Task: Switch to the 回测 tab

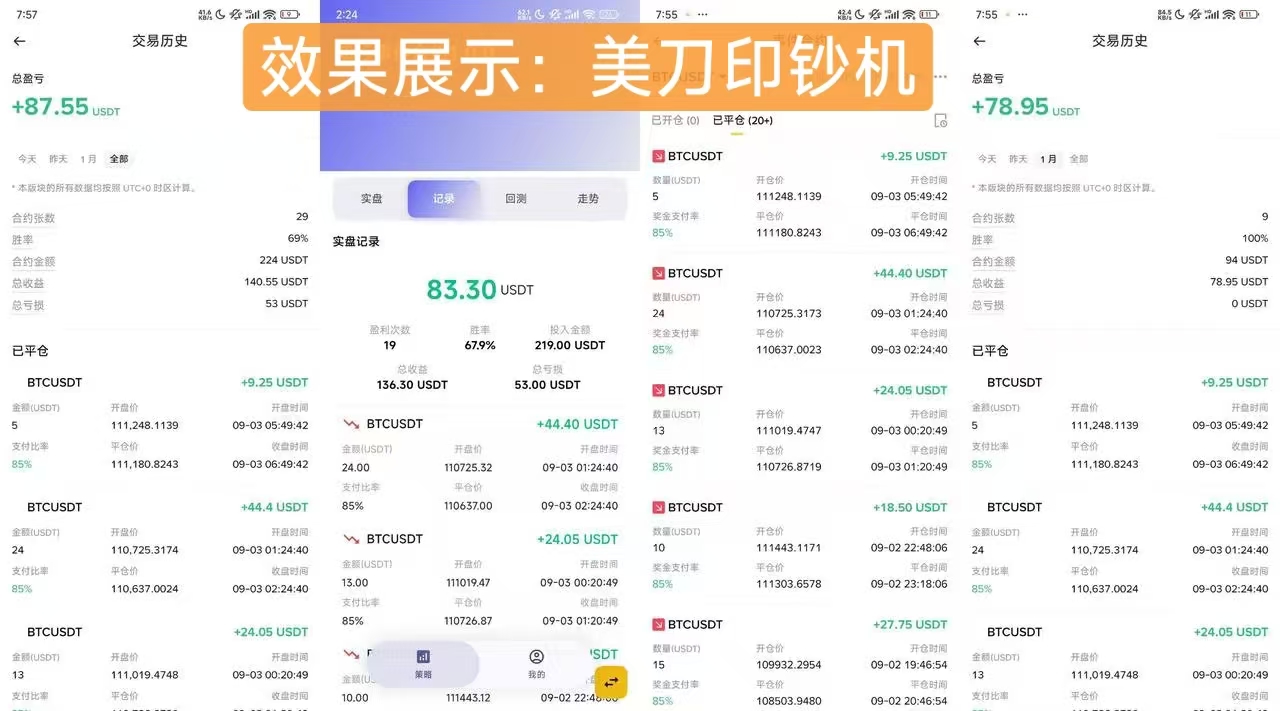Action: point(515,198)
